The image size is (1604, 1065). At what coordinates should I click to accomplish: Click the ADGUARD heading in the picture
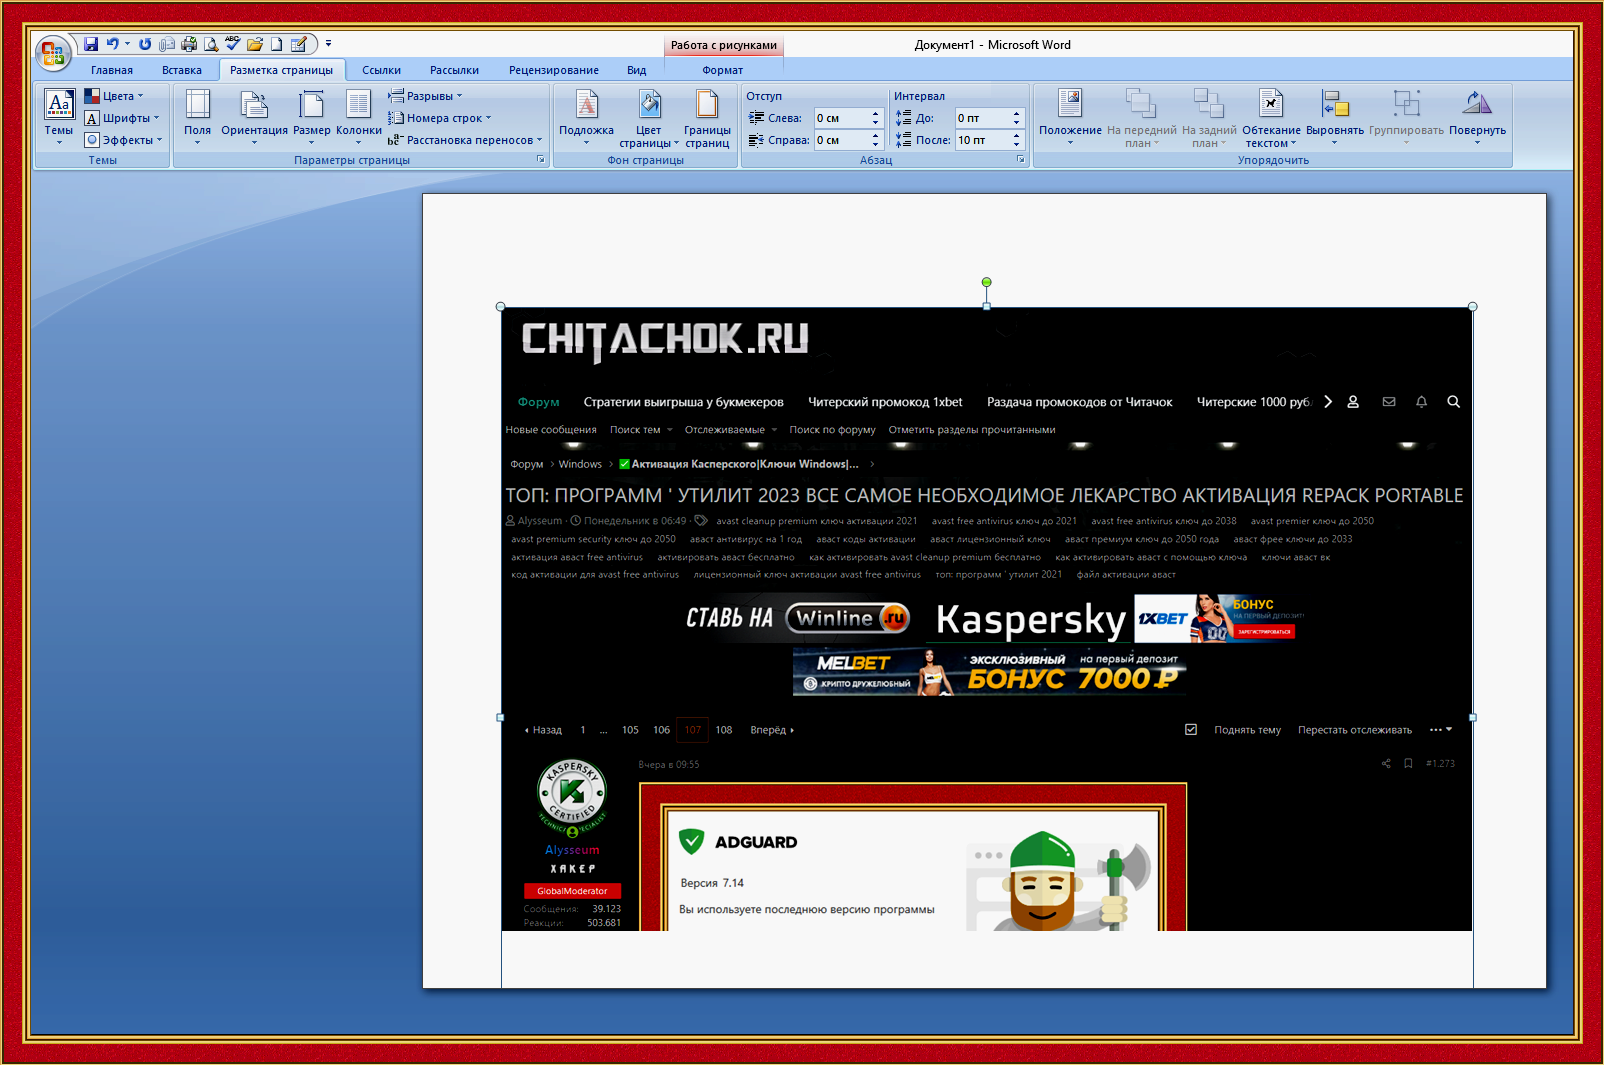[756, 842]
